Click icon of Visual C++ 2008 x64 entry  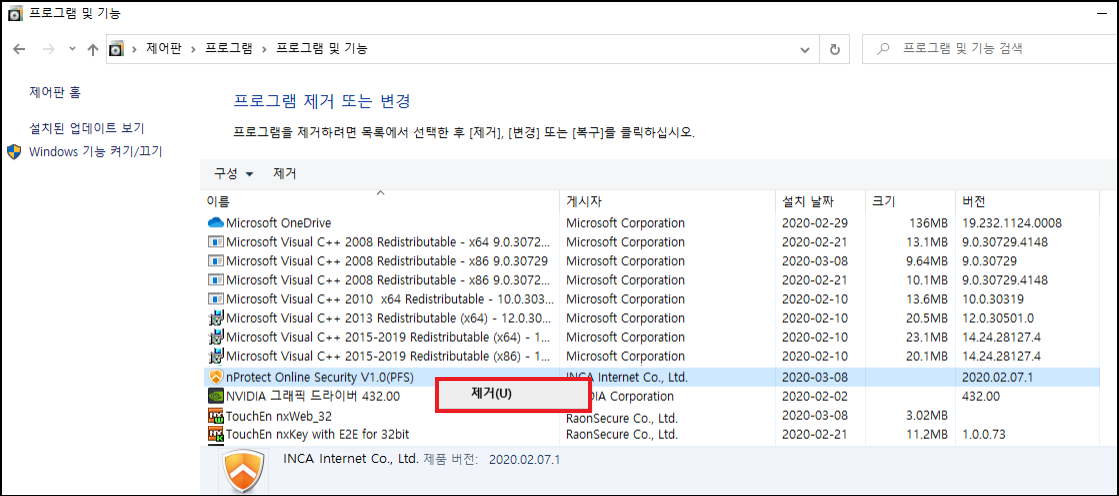216,242
